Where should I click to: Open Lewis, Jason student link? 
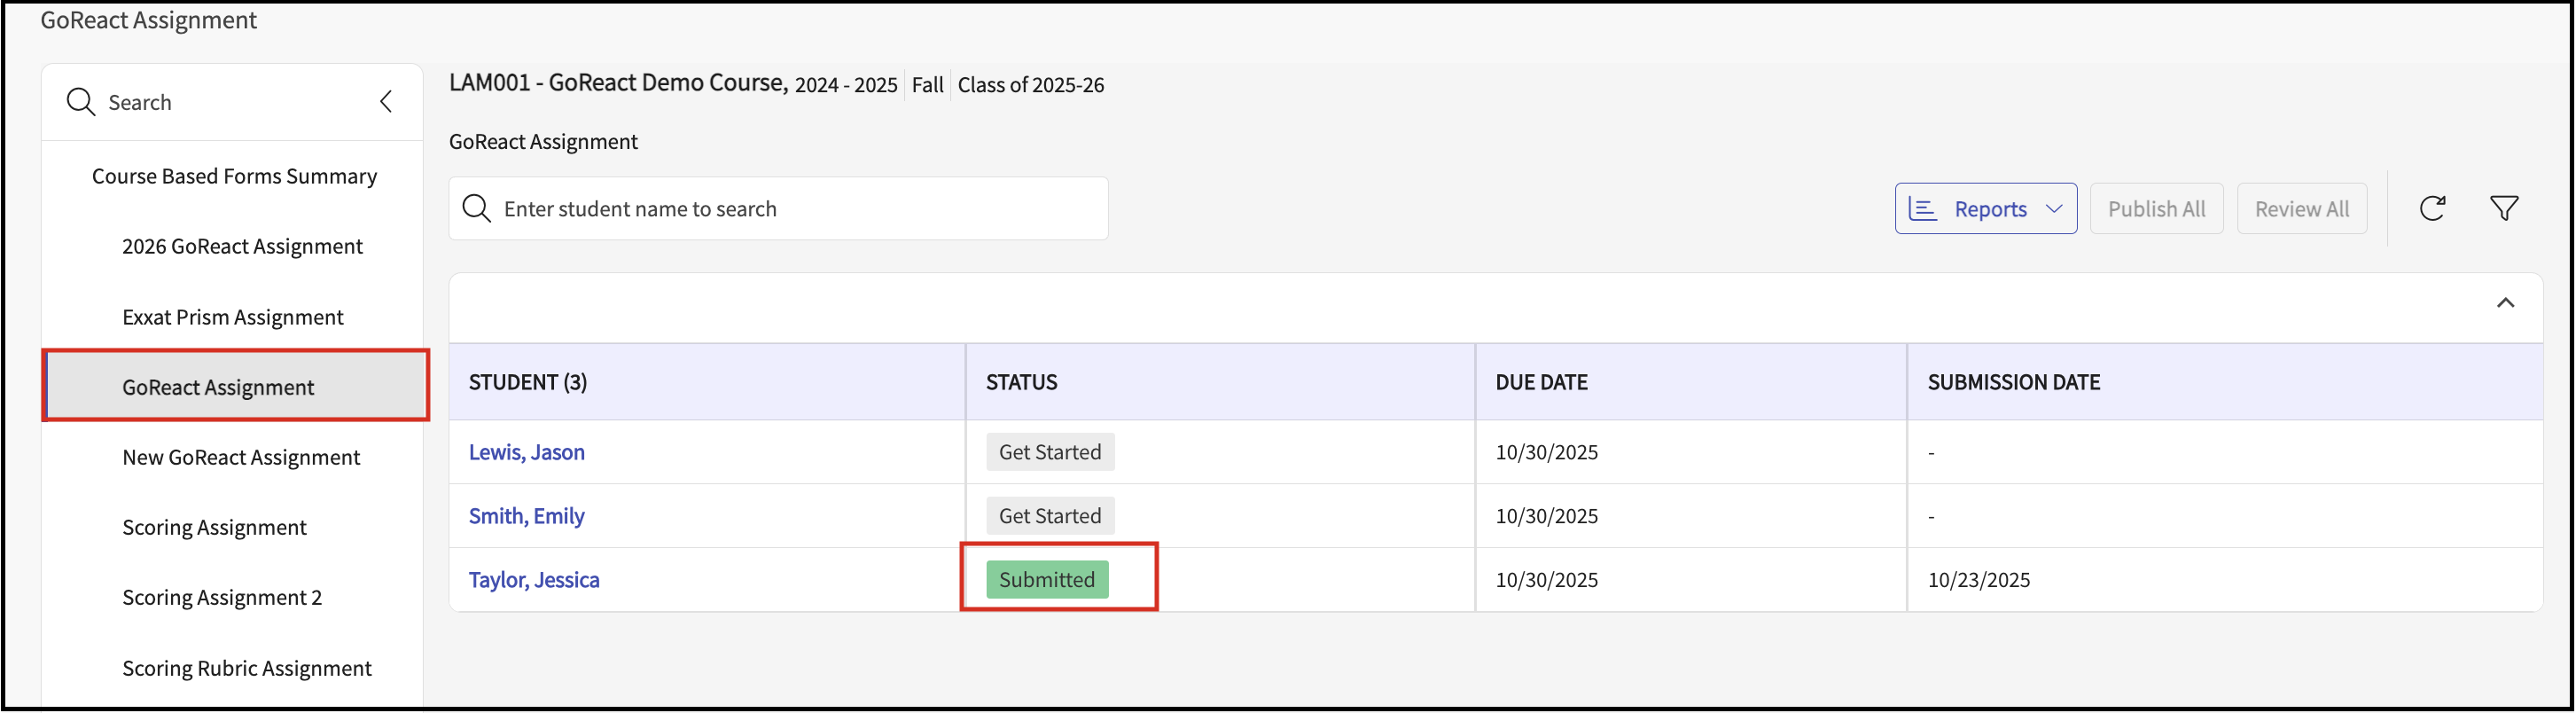526,452
